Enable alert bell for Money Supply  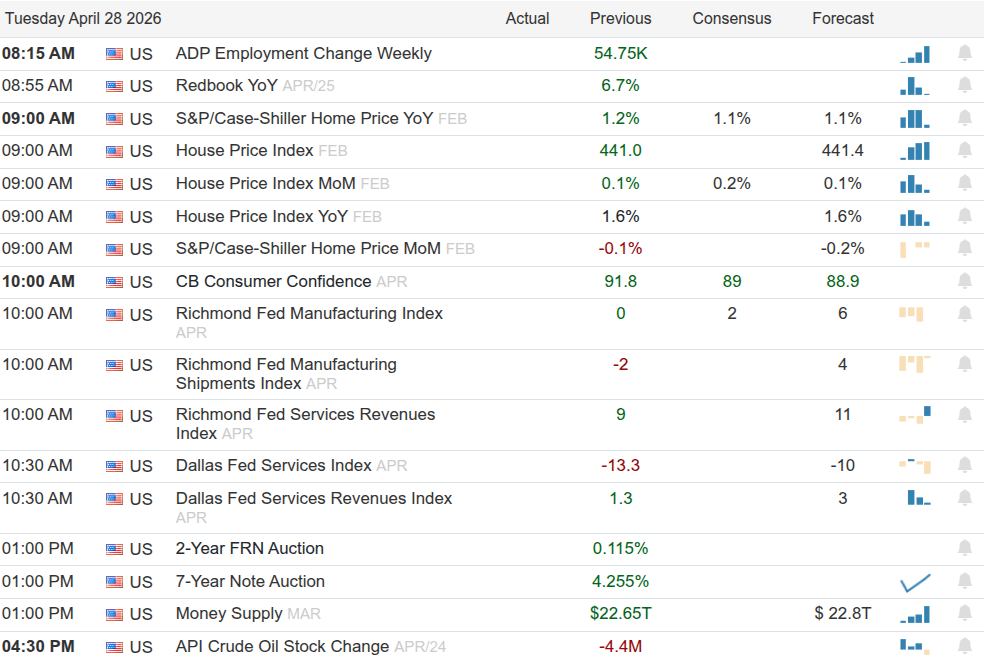(964, 613)
